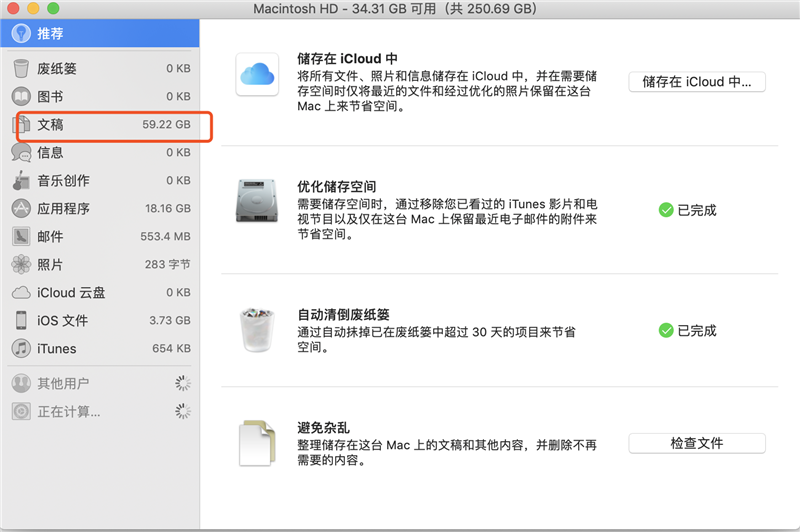Click the 废纸篓 trash icon in sidebar
This screenshot has width=800, height=532.
pos(21,68)
